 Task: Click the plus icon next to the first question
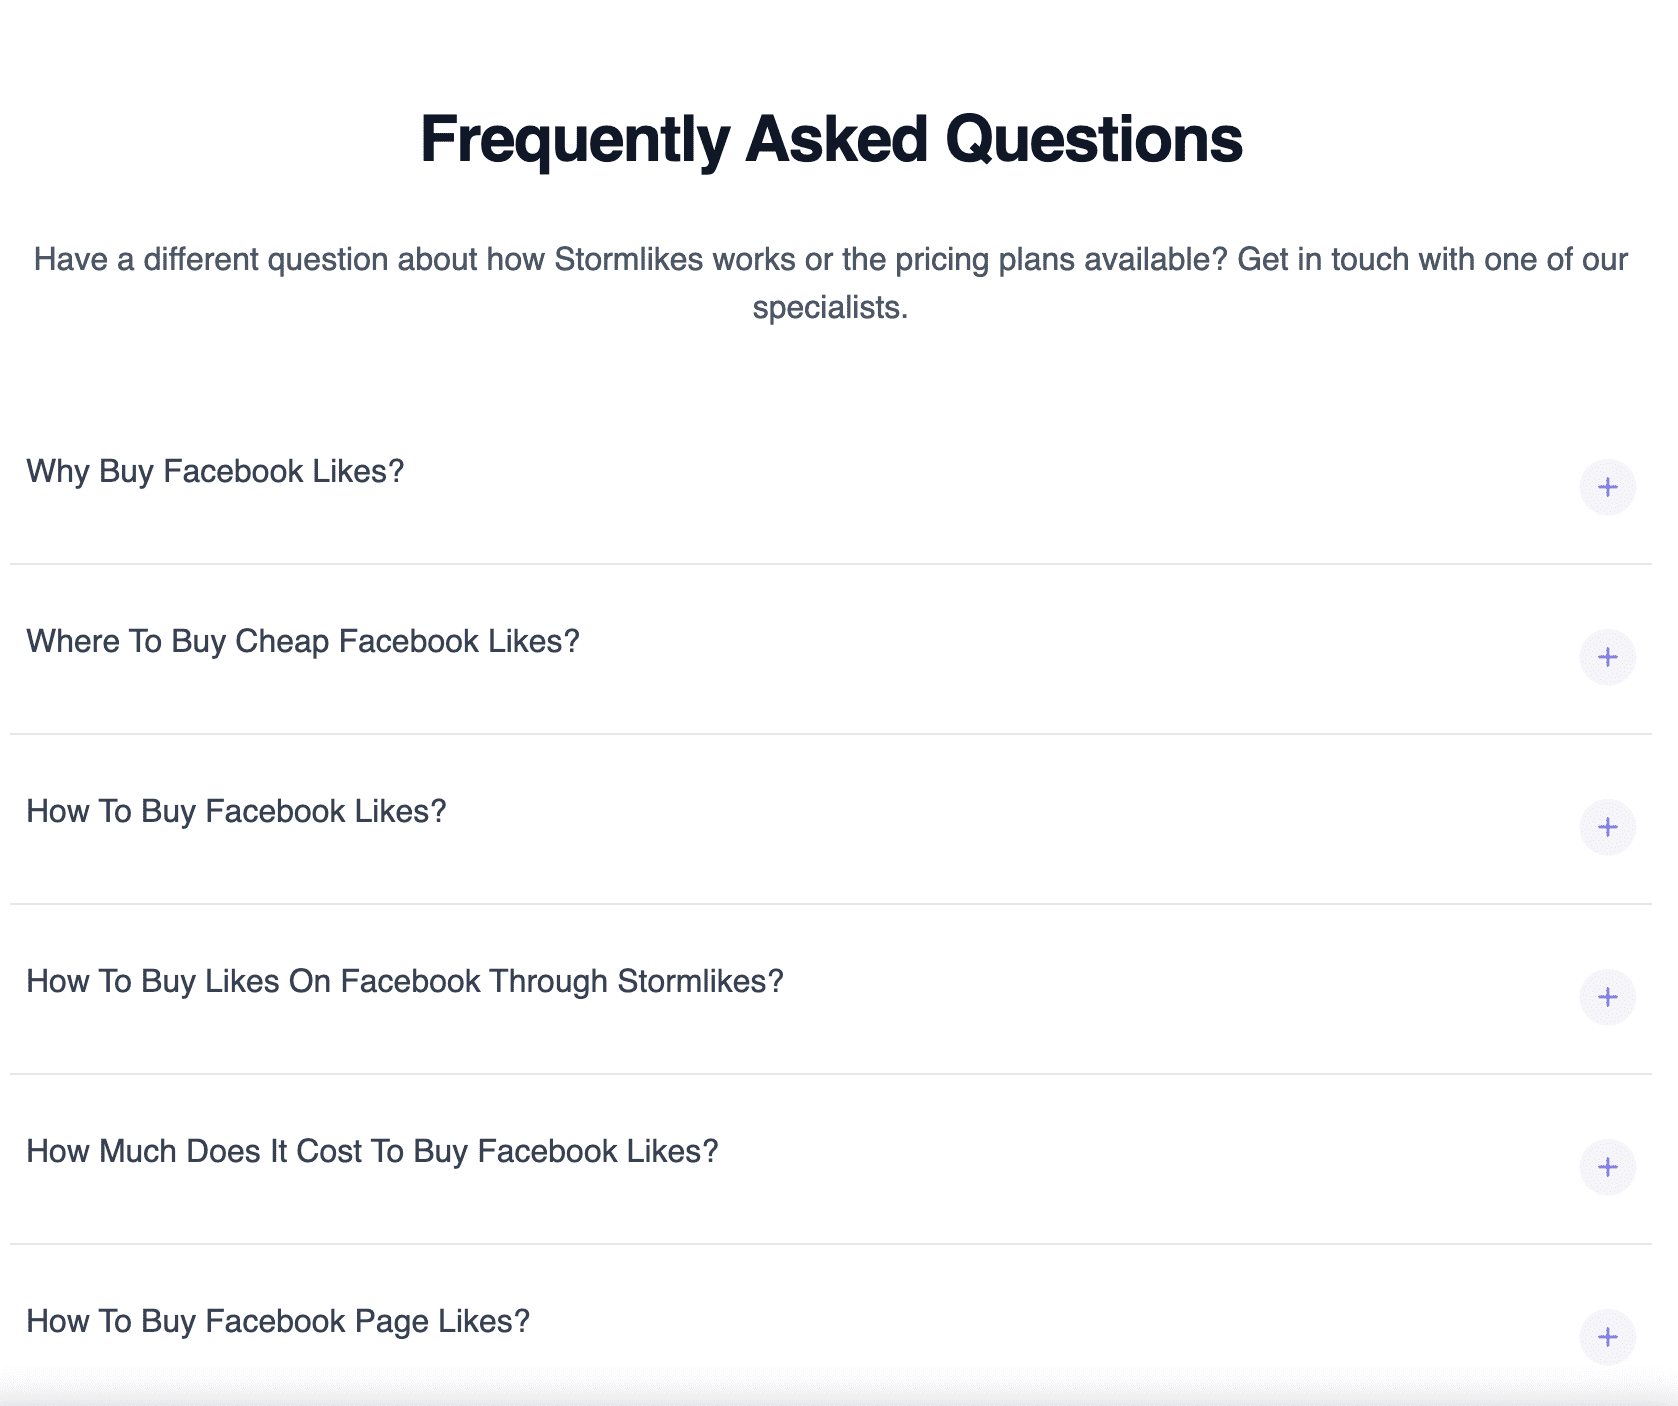pos(1608,488)
